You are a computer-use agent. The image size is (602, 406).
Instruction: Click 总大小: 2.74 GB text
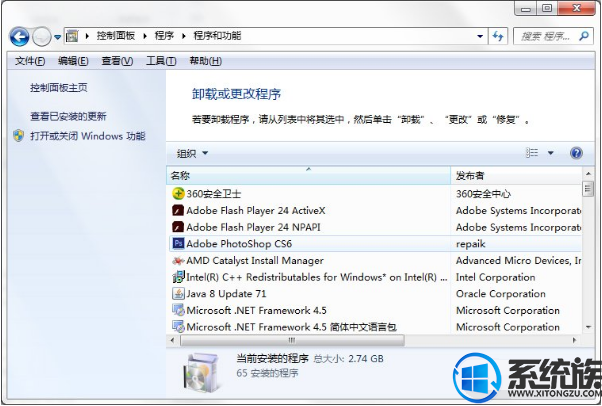348,359
